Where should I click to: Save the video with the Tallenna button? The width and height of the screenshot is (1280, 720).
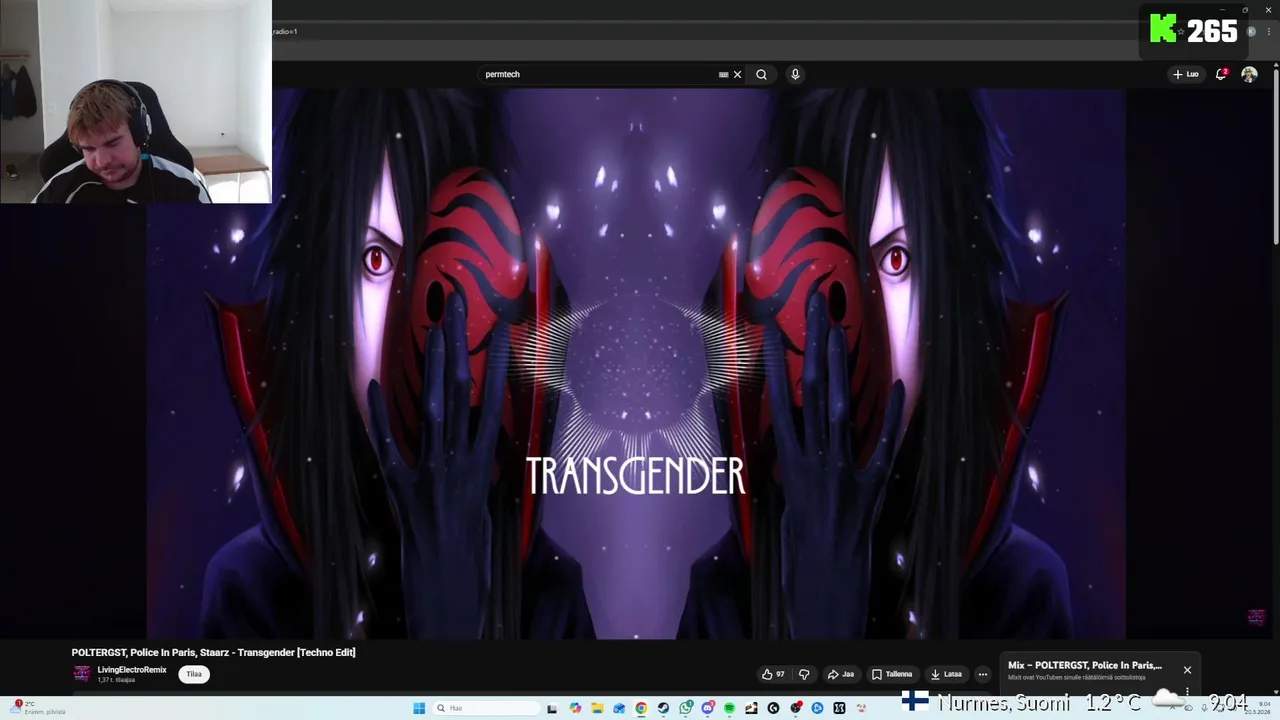pos(892,674)
